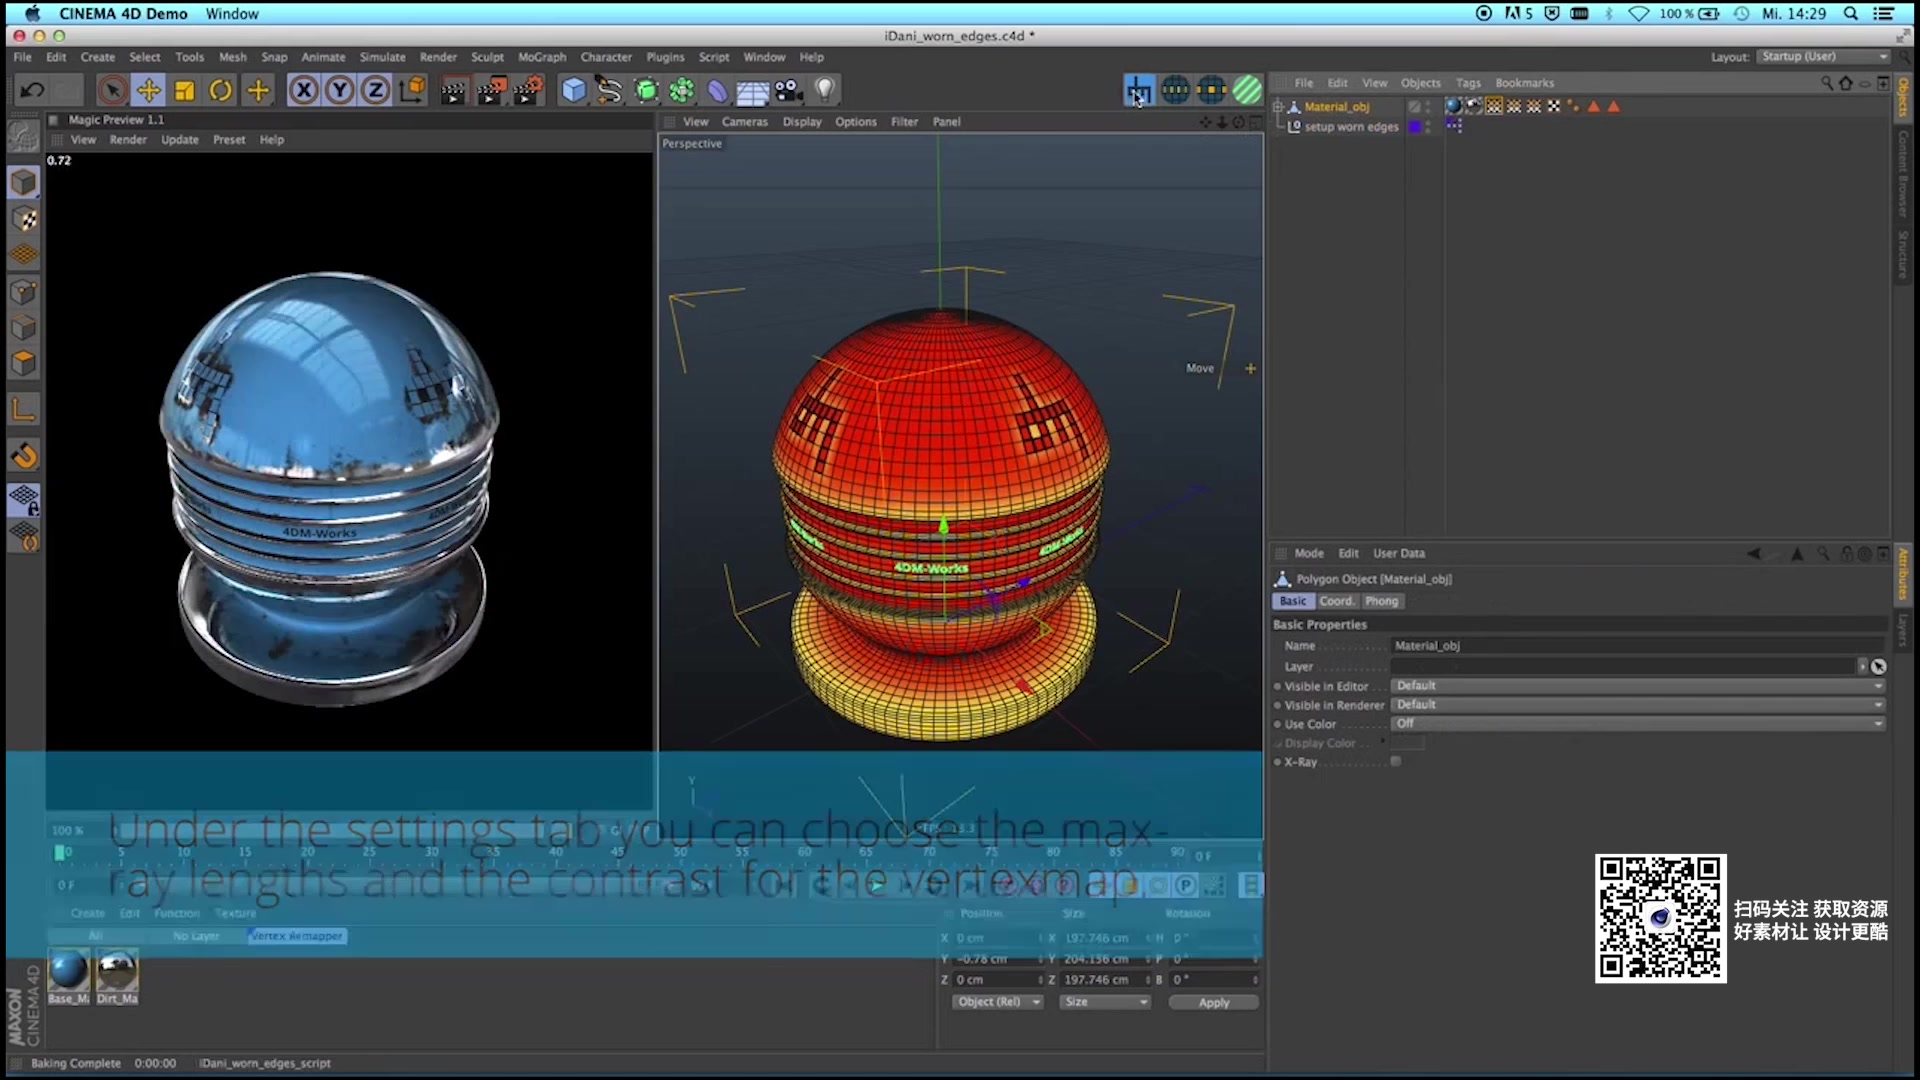The image size is (1920, 1080).
Task: Add a camera object
Action: pos(788,91)
